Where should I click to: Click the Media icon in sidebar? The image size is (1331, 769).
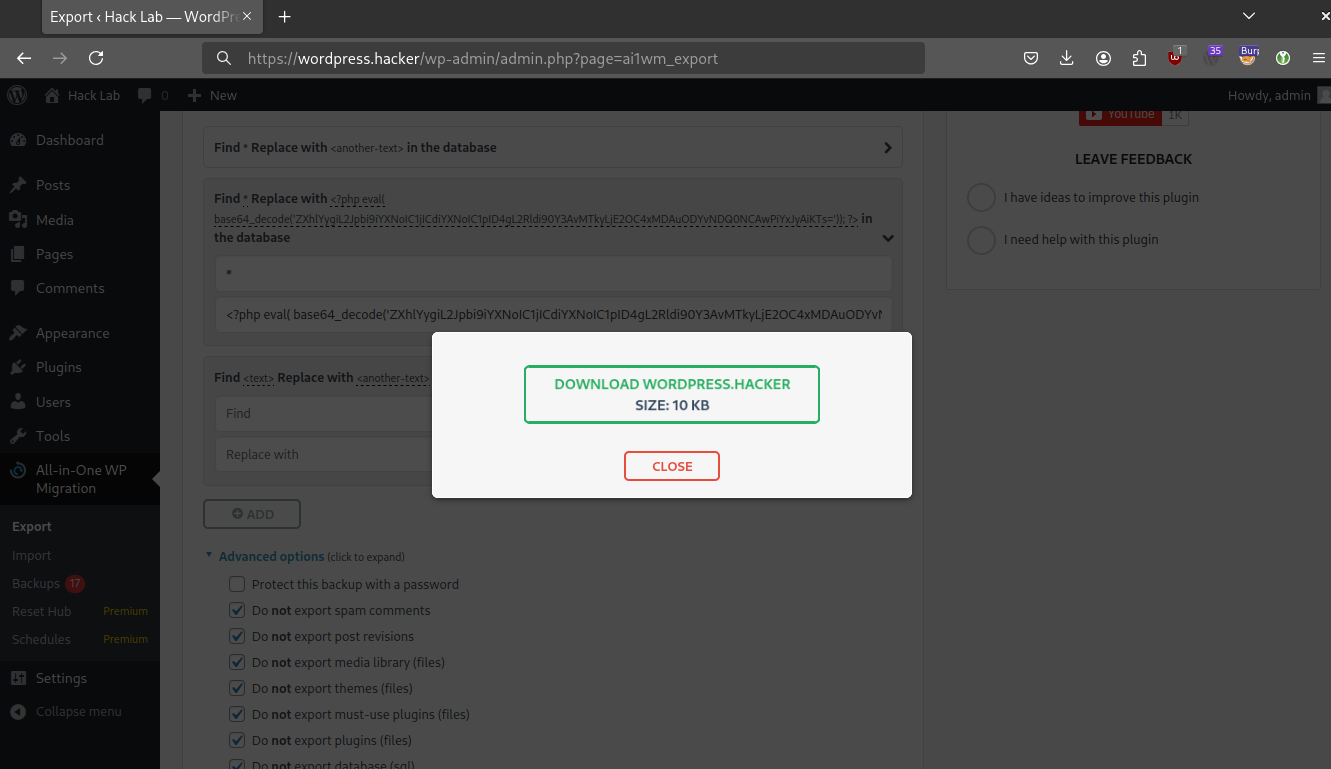tap(18, 220)
